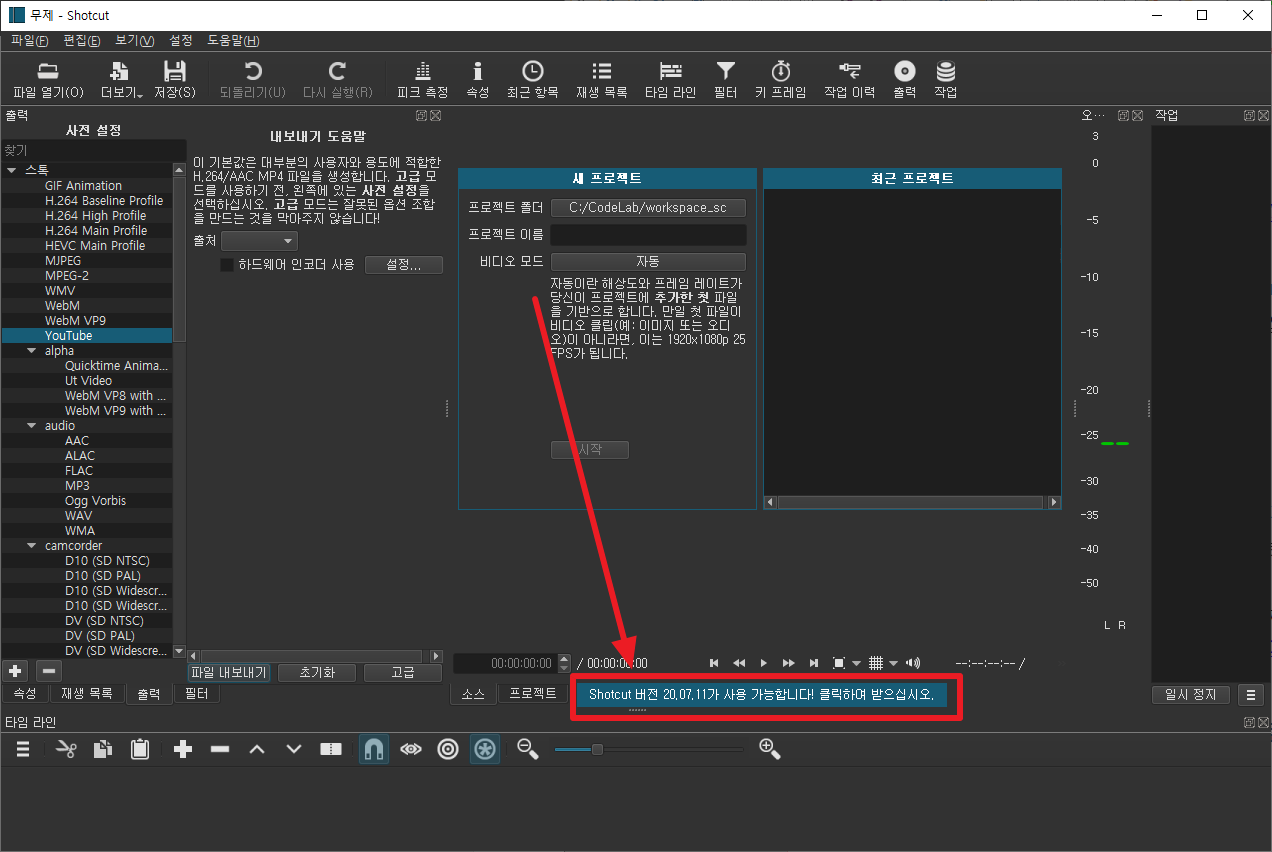Select the YouTube preset
The width and height of the screenshot is (1272, 852).
click(86, 336)
